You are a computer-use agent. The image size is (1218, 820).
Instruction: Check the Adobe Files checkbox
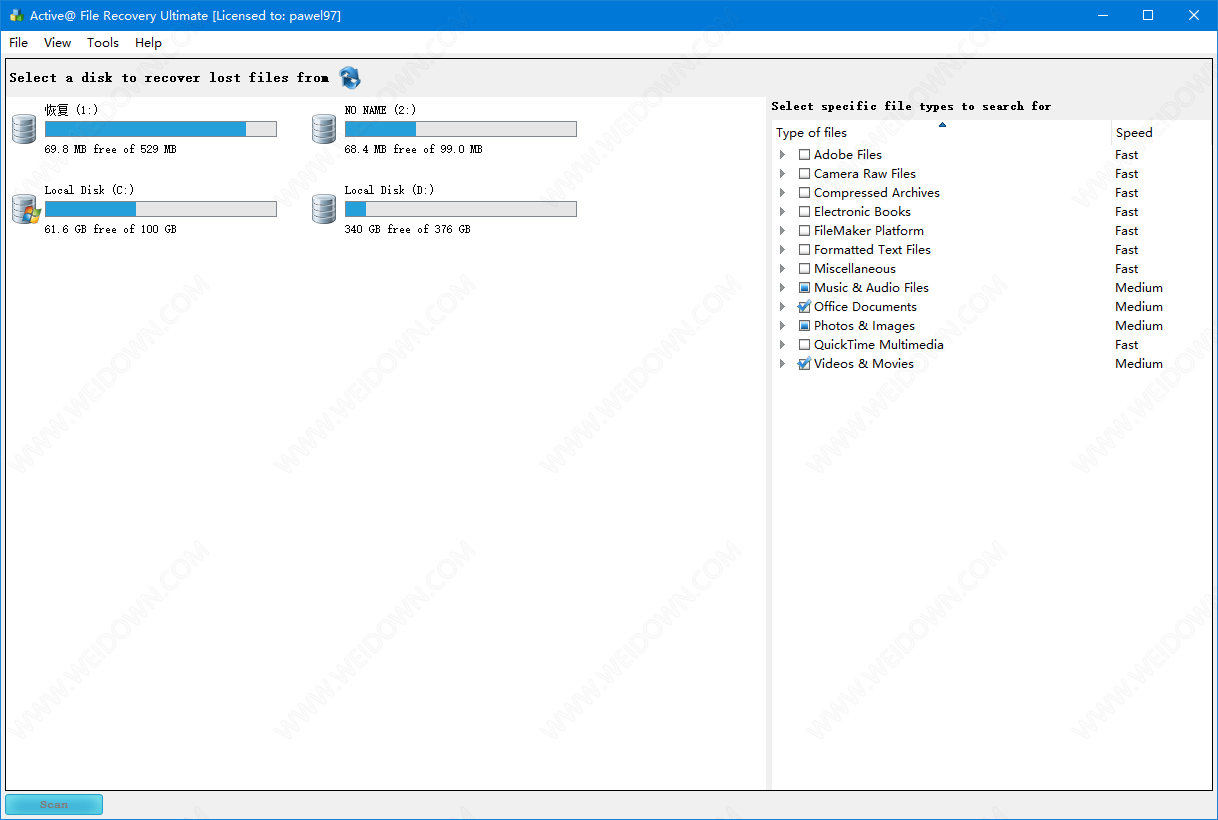coord(804,155)
